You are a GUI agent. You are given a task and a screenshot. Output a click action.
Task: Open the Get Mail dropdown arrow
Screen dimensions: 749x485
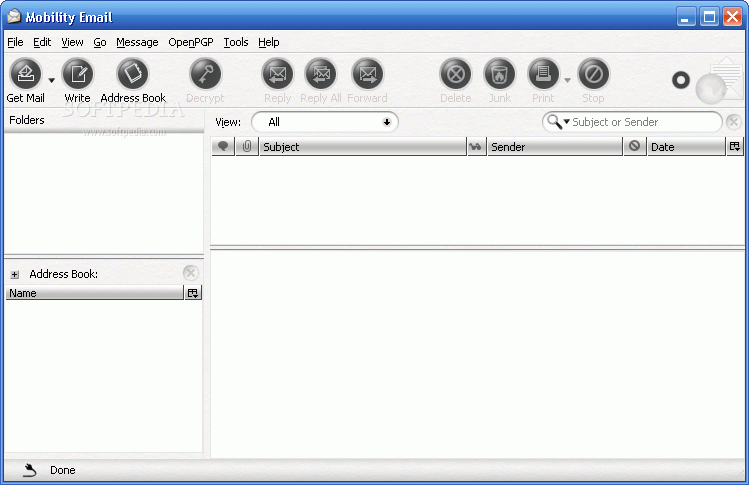pos(52,80)
